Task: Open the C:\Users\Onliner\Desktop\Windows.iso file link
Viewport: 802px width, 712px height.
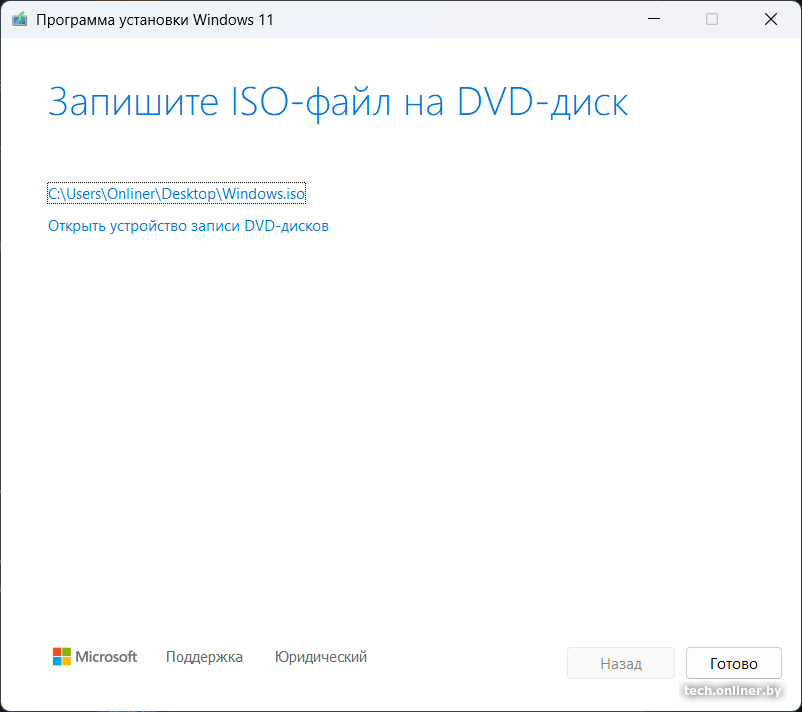Action: tap(176, 193)
